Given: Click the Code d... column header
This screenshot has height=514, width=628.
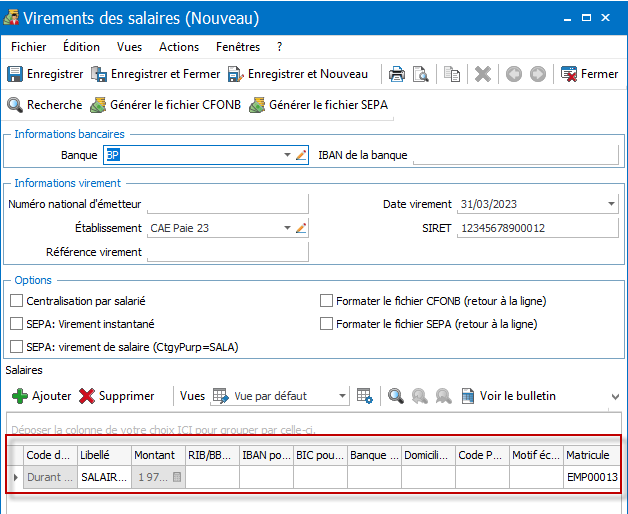Looking at the screenshot, I should click(50, 455).
